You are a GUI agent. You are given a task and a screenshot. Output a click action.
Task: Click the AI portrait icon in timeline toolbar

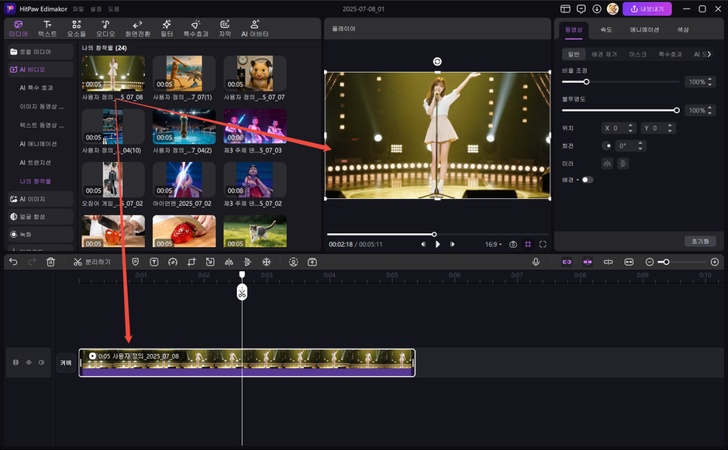pyautogui.click(x=293, y=262)
